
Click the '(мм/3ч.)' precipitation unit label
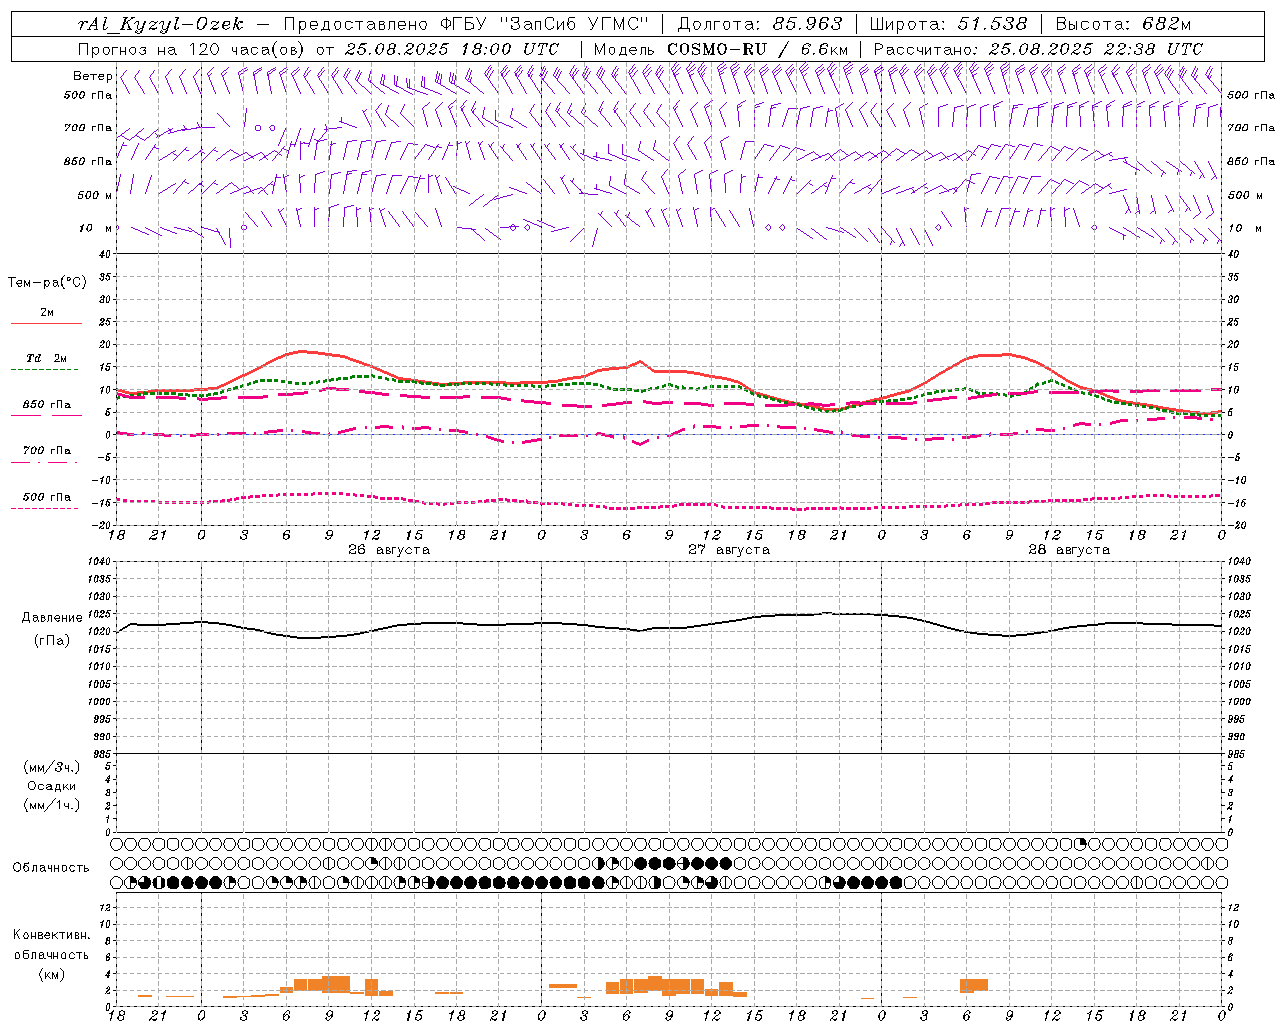(52, 767)
